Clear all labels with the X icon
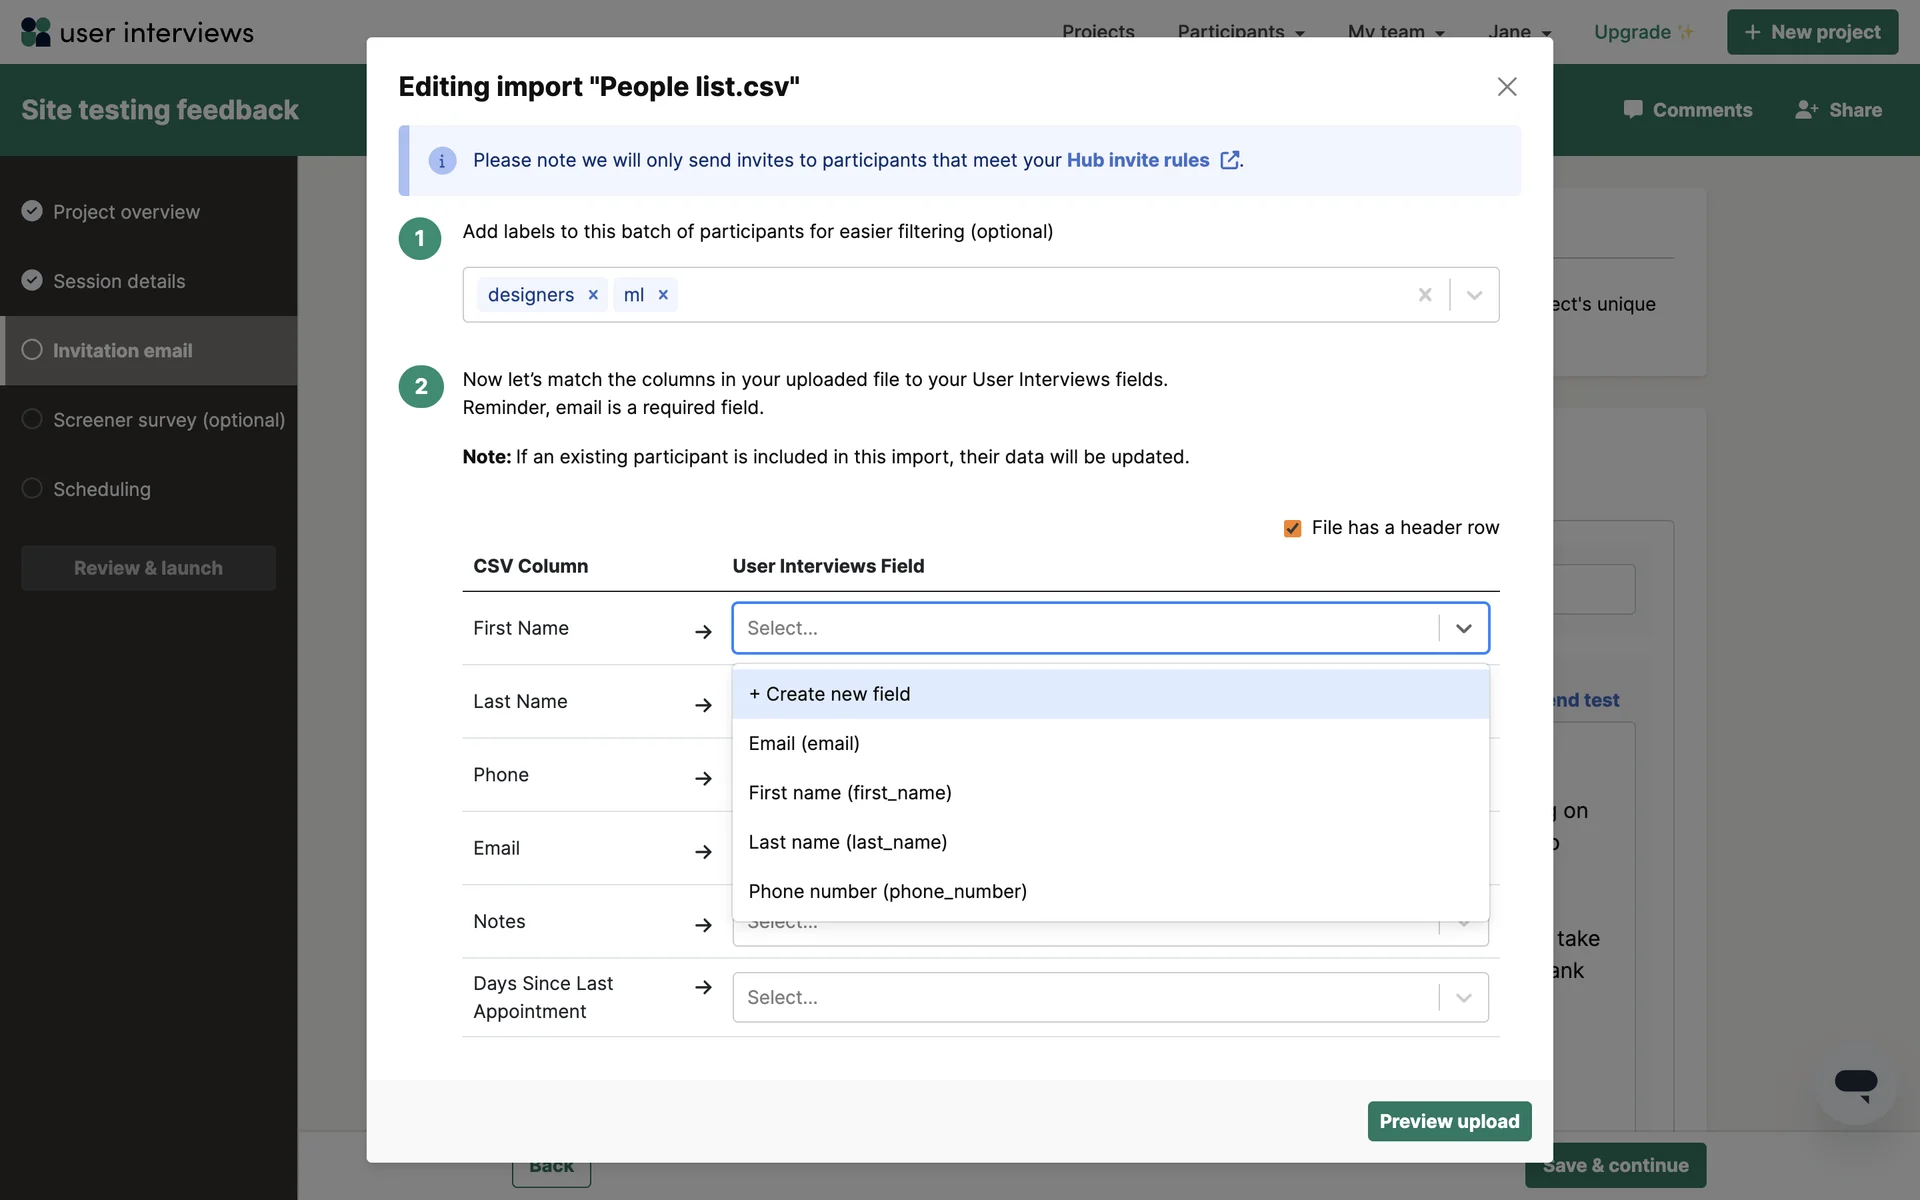This screenshot has width=1920, height=1200. click(1425, 295)
